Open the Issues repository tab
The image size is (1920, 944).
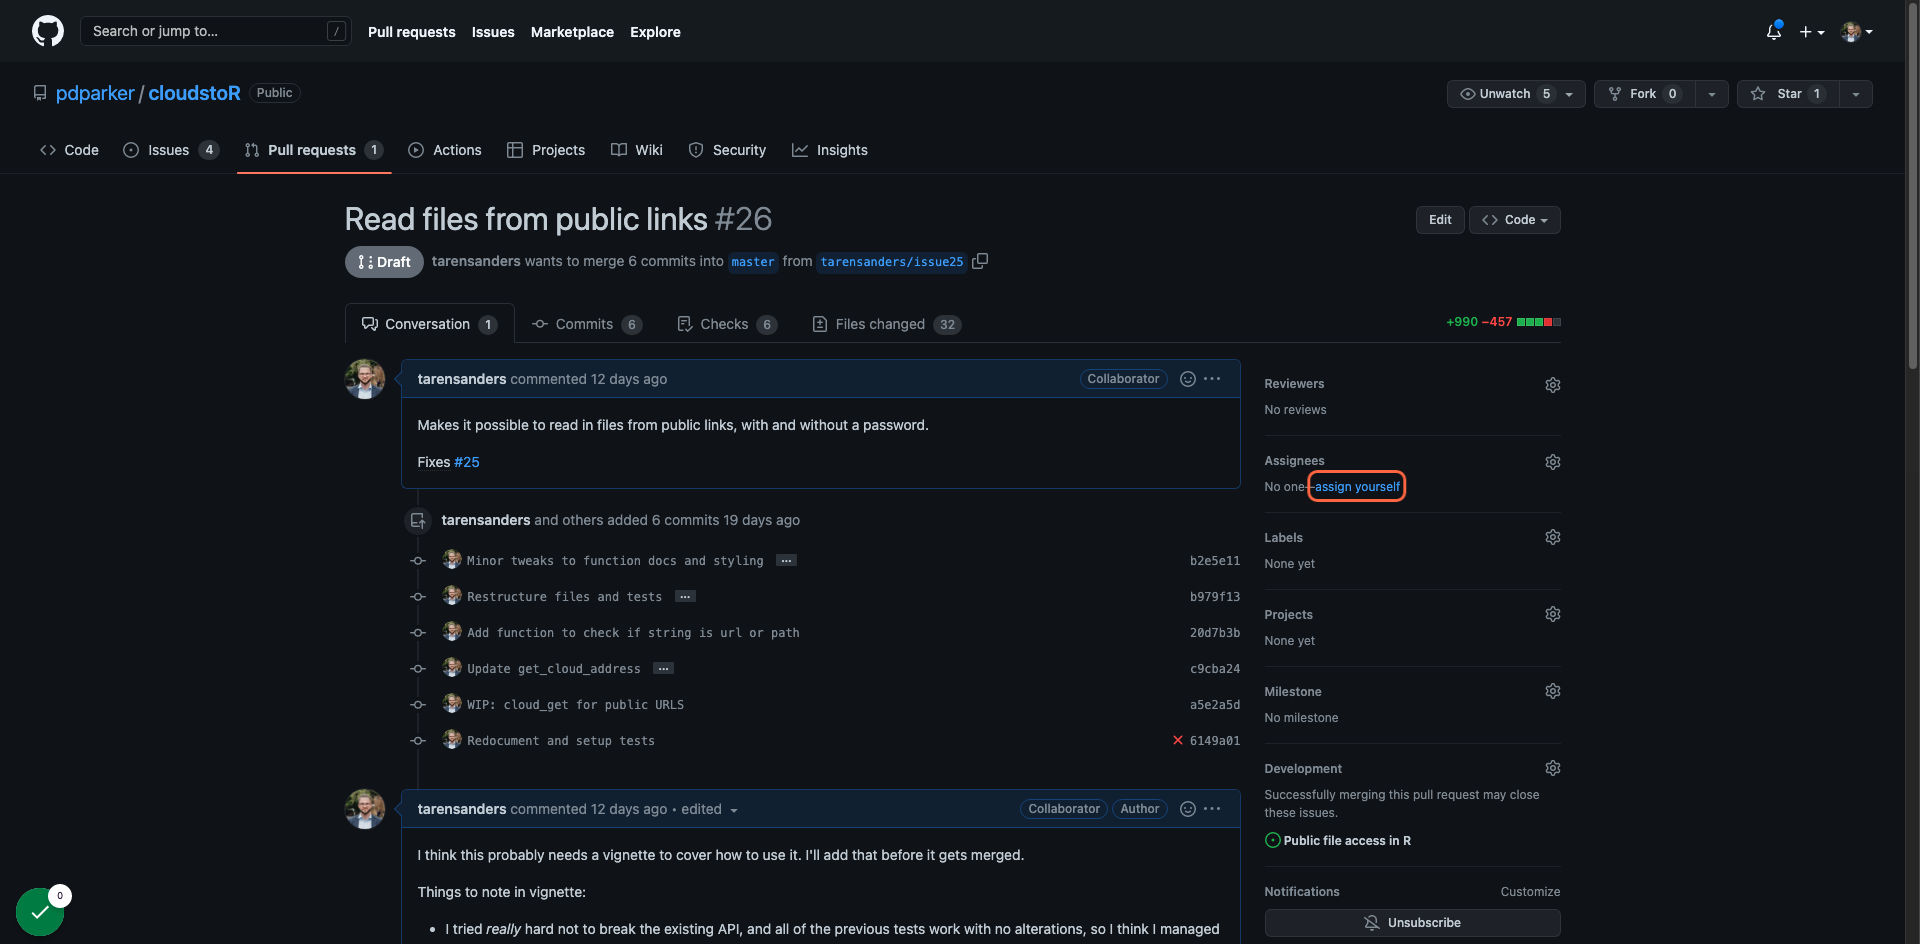coord(170,150)
